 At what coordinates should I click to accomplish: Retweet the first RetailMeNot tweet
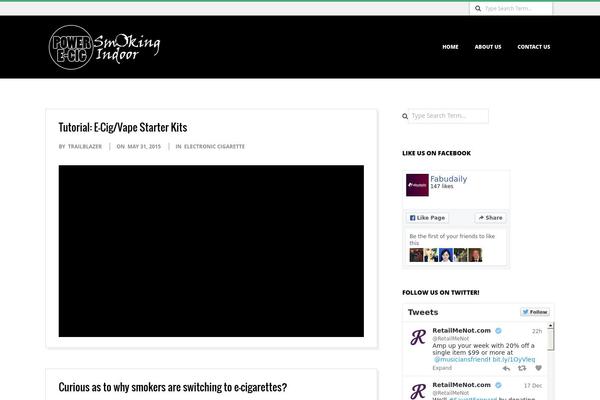coord(522,368)
